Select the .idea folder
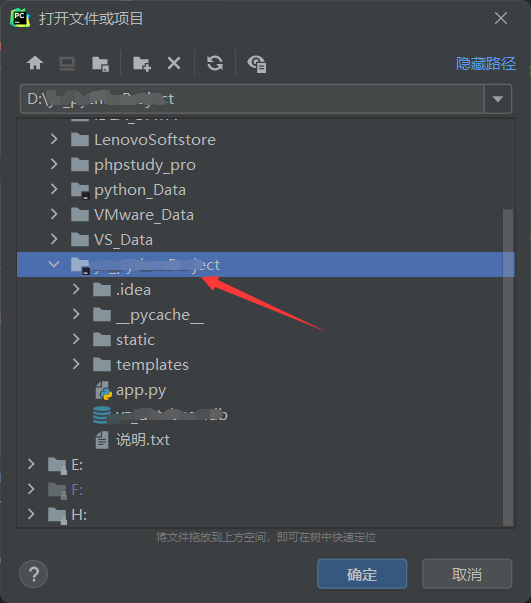The height and width of the screenshot is (603, 531). [x=133, y=290]
